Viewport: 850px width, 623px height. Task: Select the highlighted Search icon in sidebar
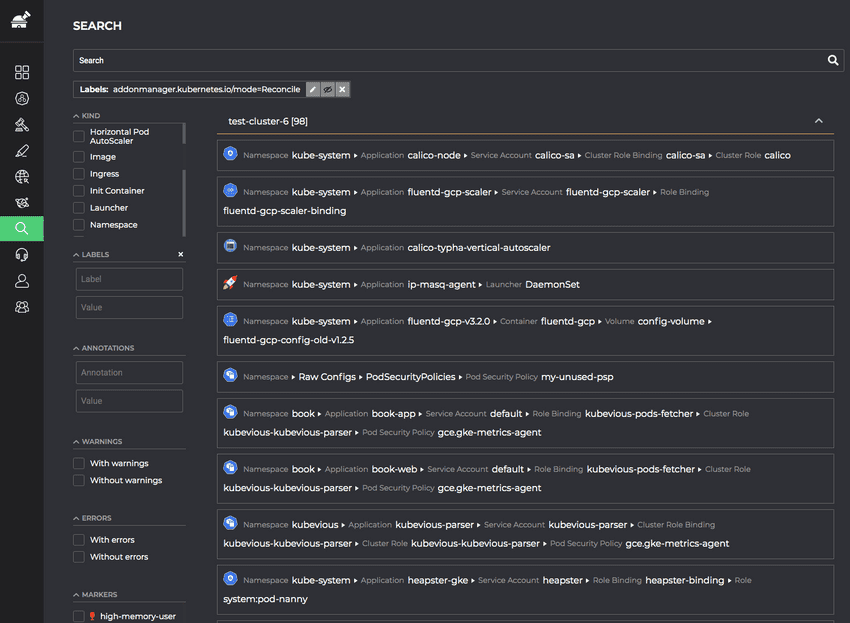20,228
